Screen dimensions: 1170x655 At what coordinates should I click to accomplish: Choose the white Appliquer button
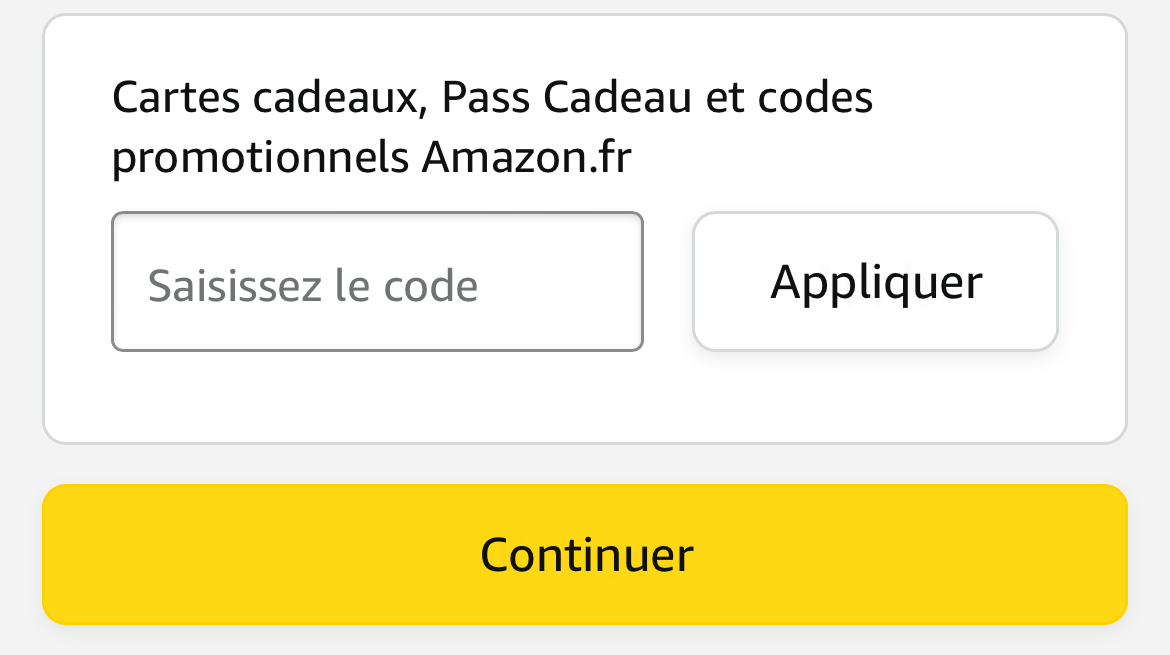click(x=875, y=282)
